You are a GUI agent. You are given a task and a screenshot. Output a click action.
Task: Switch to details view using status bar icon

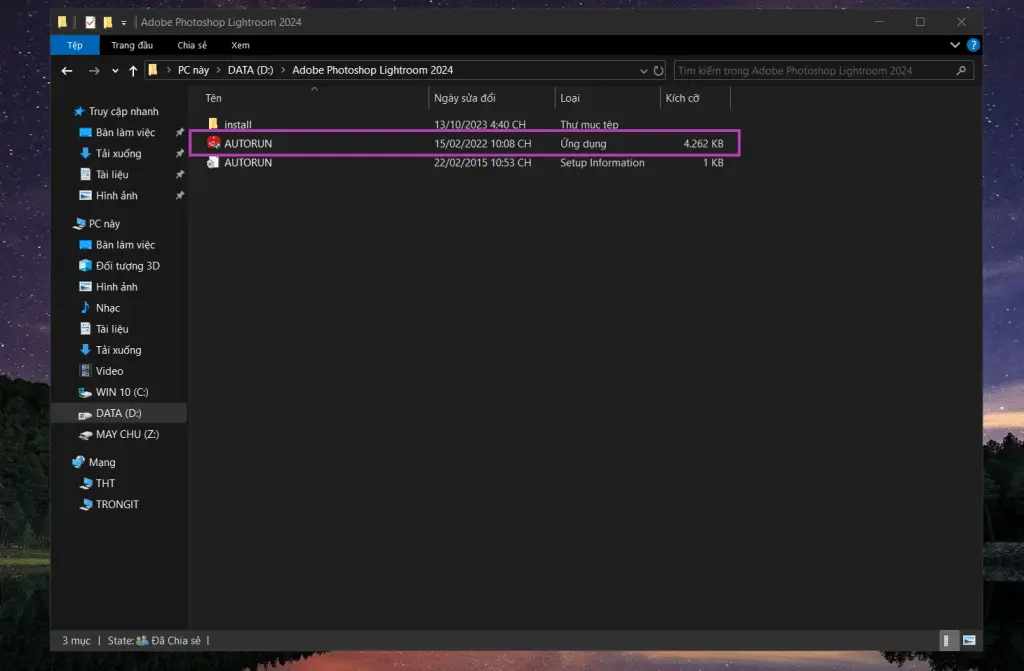[946, 640]
